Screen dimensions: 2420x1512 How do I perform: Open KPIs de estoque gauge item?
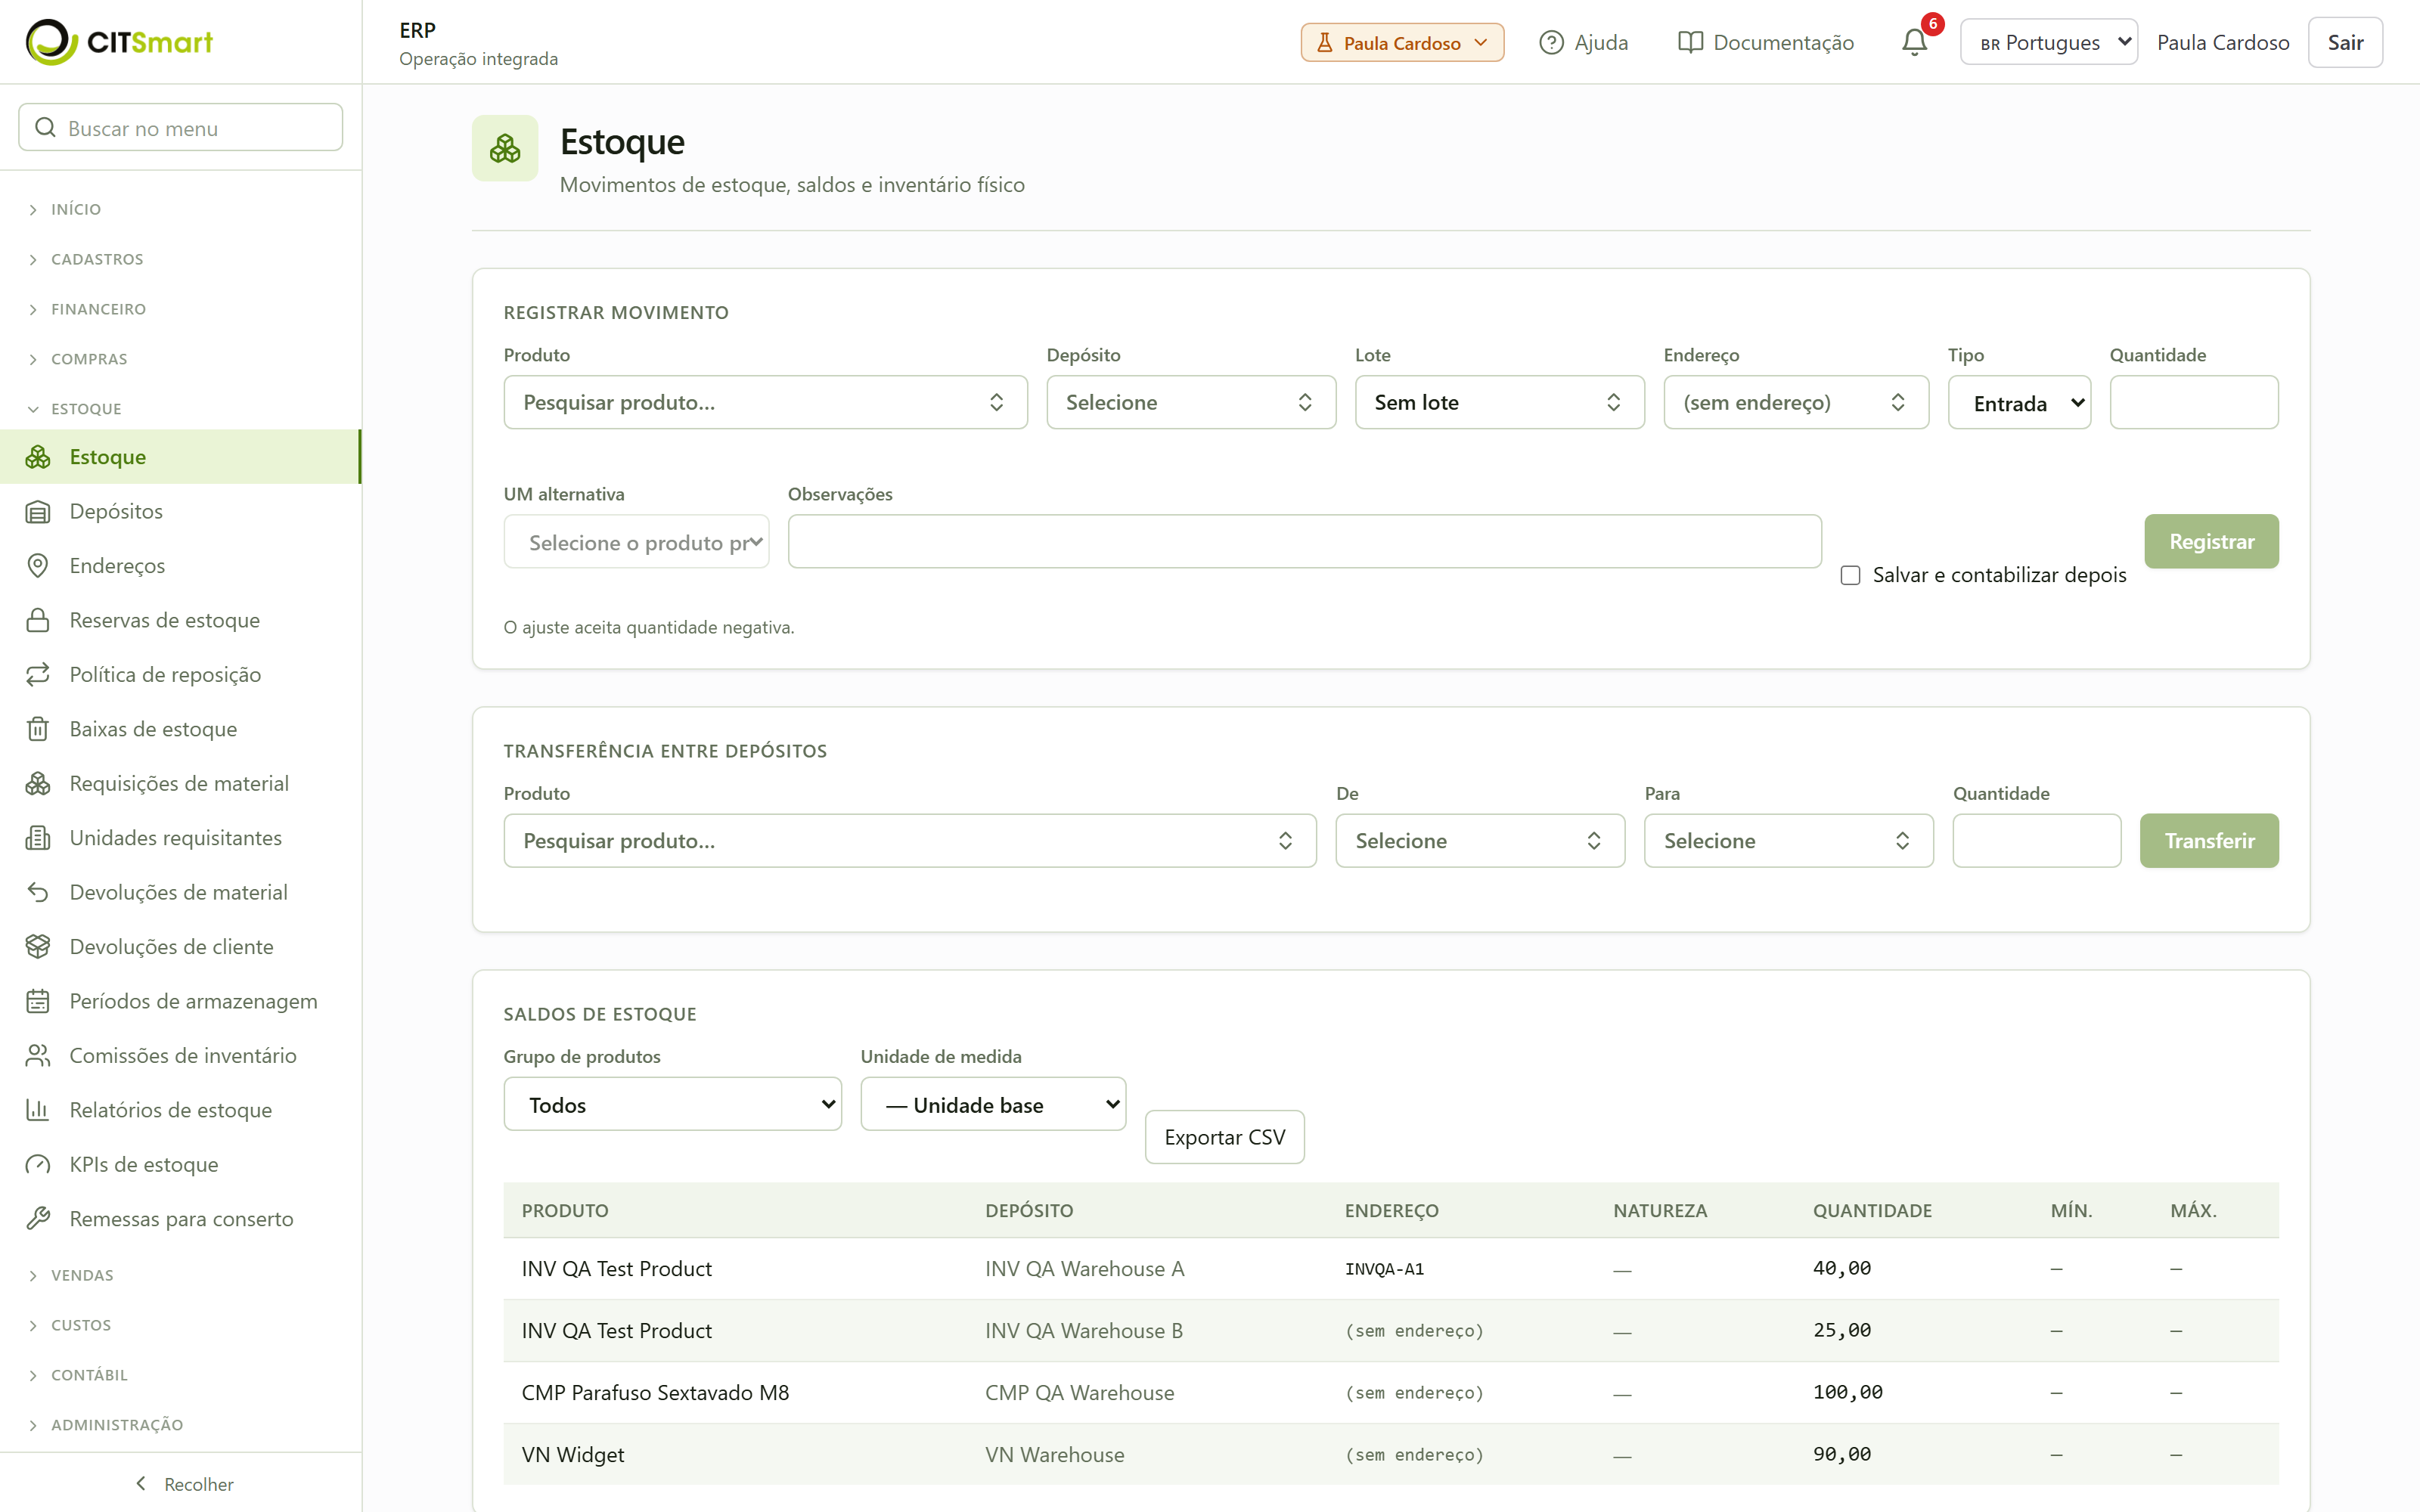(x=181, y=1165)
